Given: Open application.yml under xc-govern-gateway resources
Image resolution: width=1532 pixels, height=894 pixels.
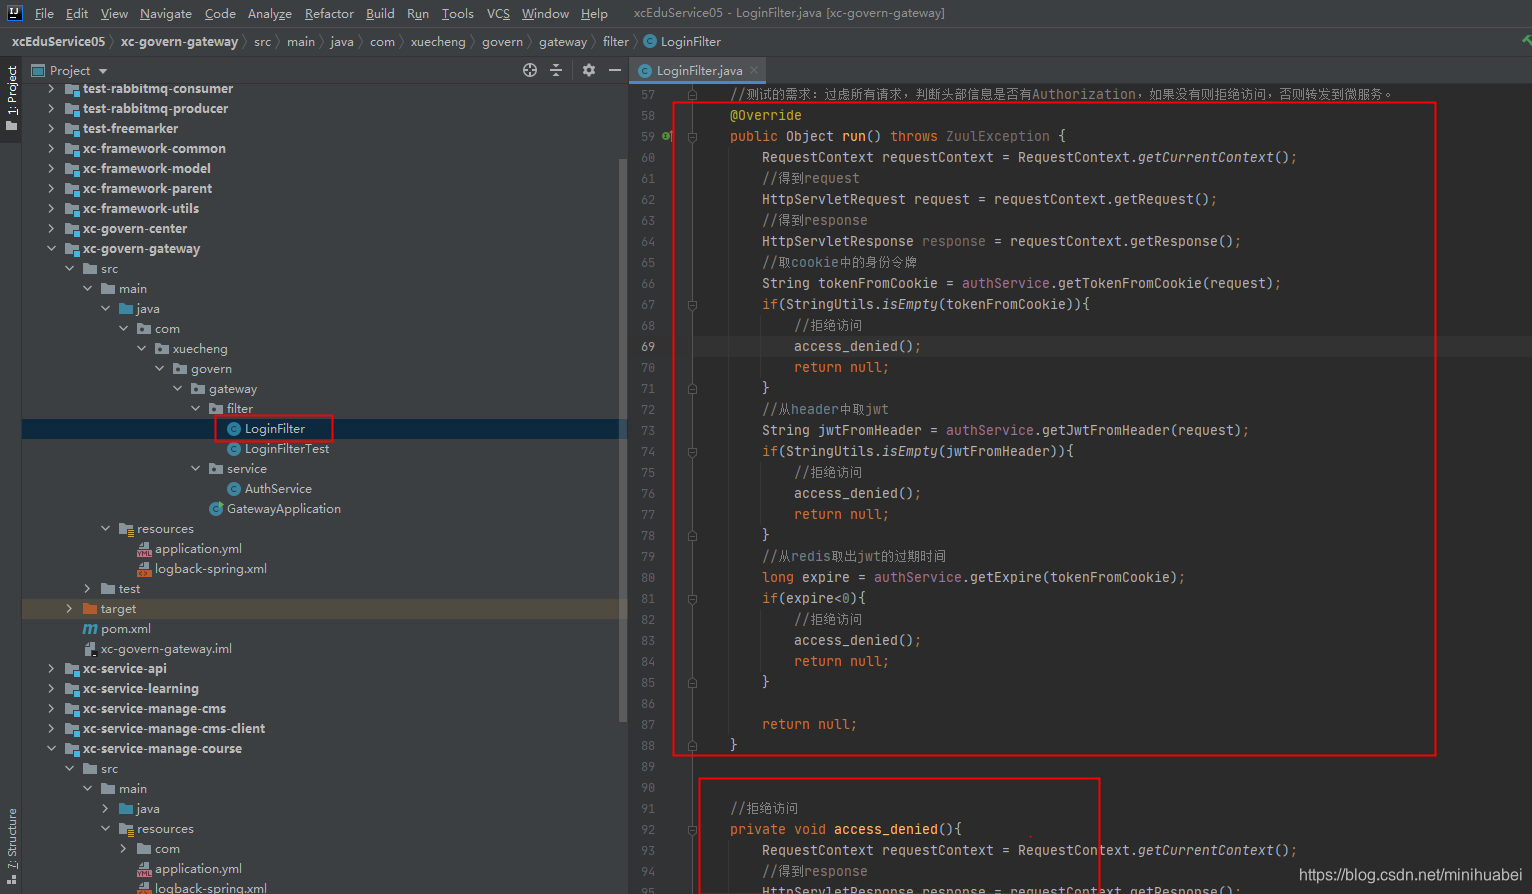Looking at the screenshot, I should click(198, 549).
